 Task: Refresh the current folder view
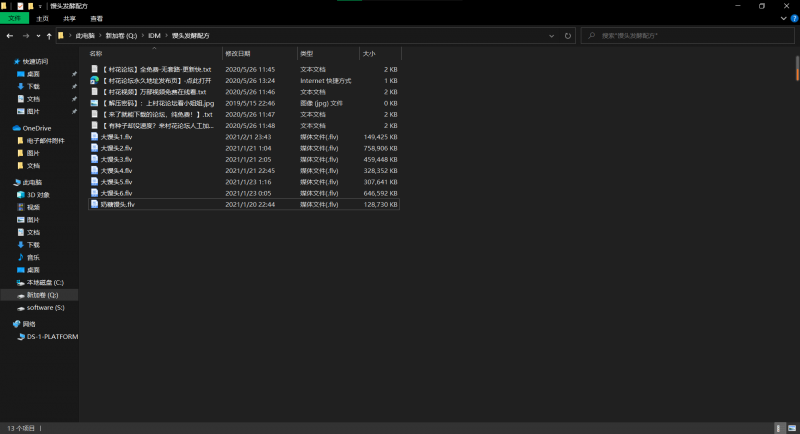568,36
